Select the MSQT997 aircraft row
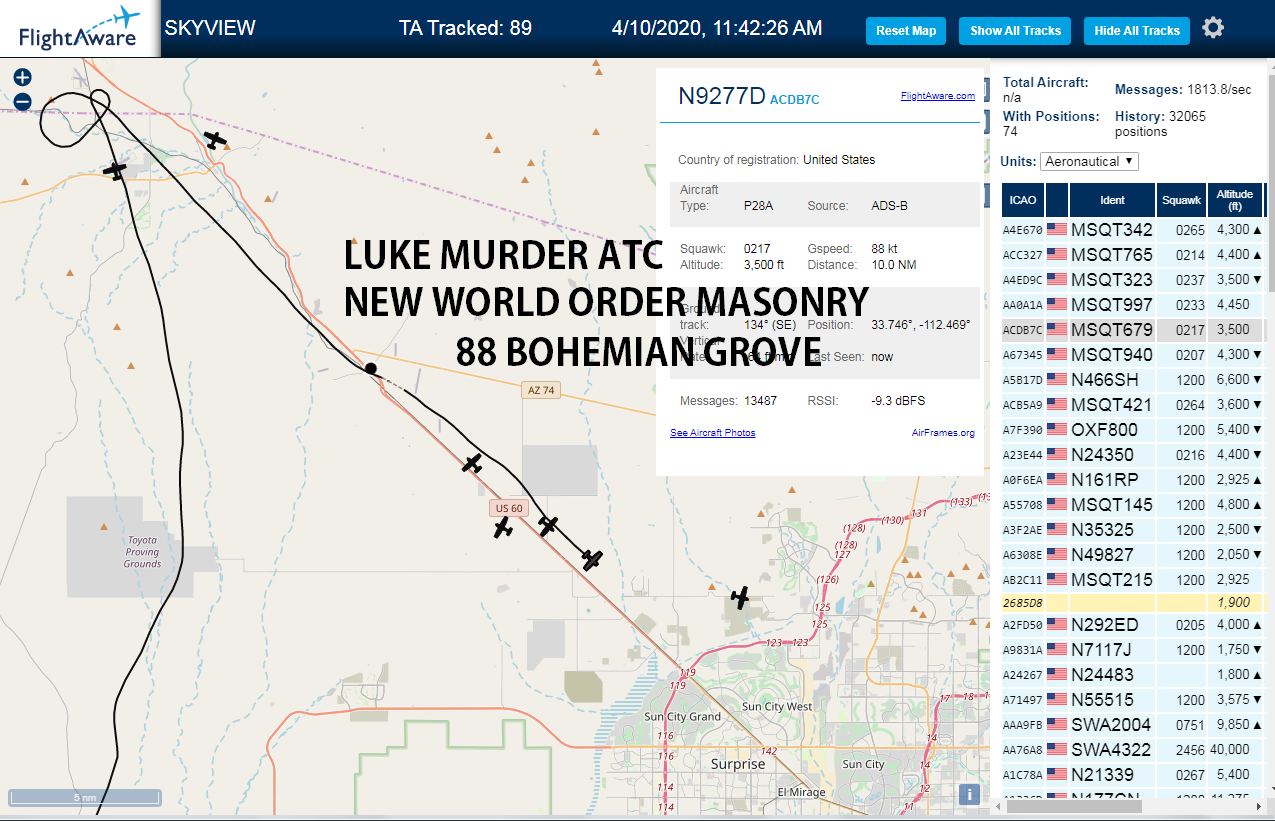Screen dimensions: 1275x821 1133,305
